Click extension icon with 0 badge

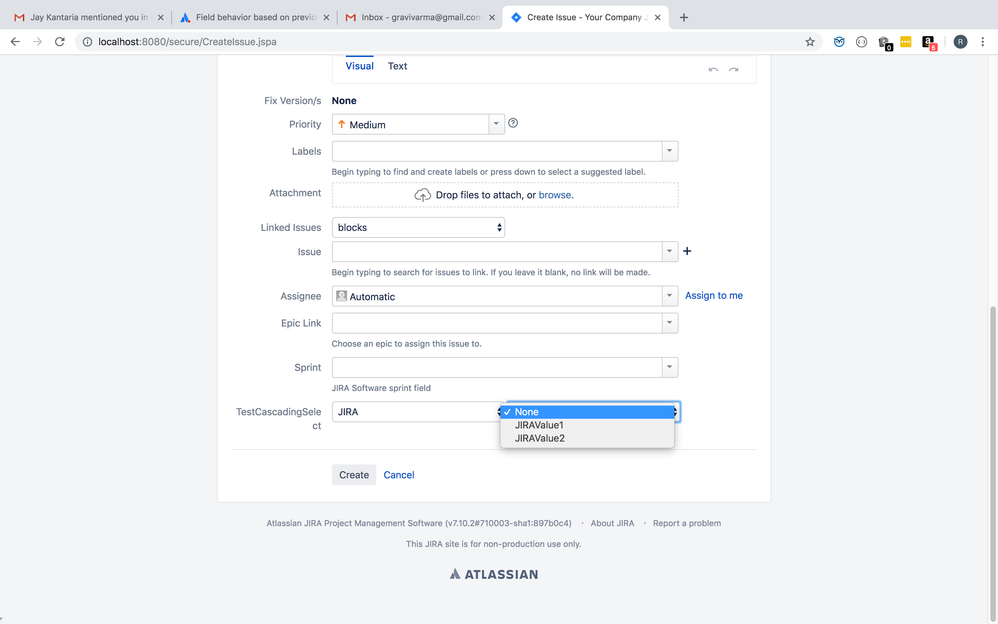pyautogui.click(x=885, y=43)
